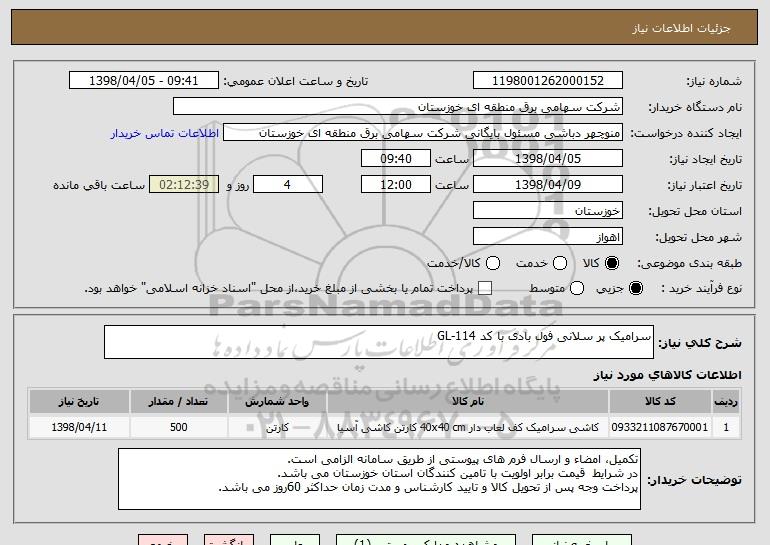Click the توضیحات خریدار text area
Screen dimensions: 770x545
(x=379, y=479)
